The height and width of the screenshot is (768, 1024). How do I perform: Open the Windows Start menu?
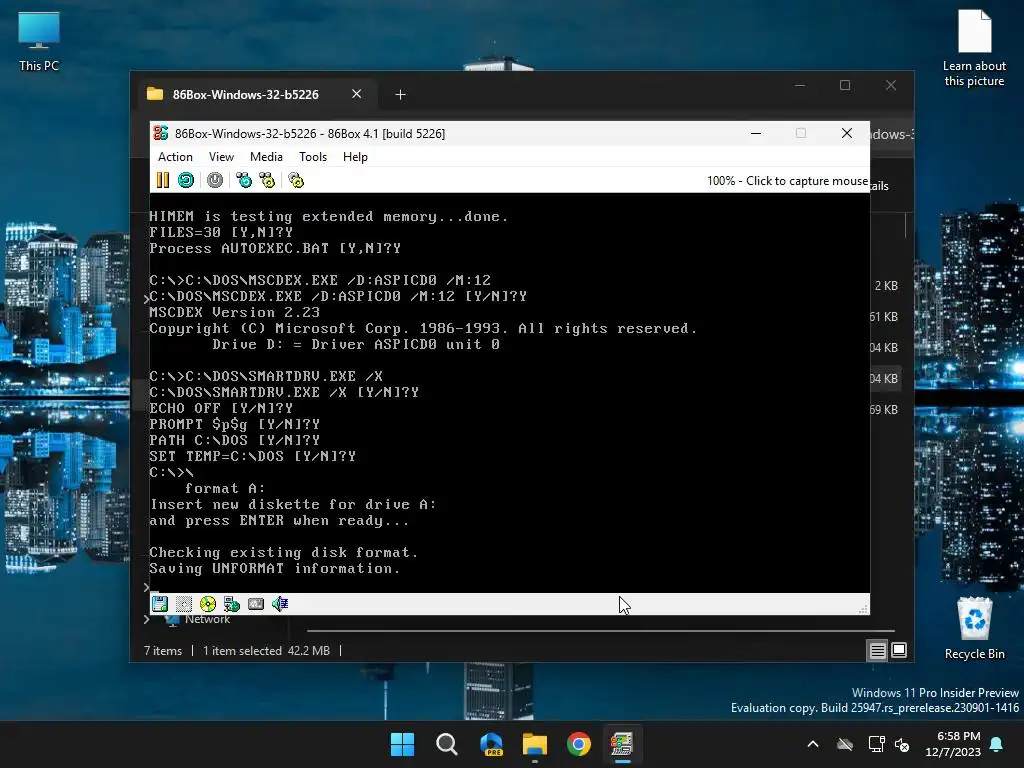pos(402,744)
